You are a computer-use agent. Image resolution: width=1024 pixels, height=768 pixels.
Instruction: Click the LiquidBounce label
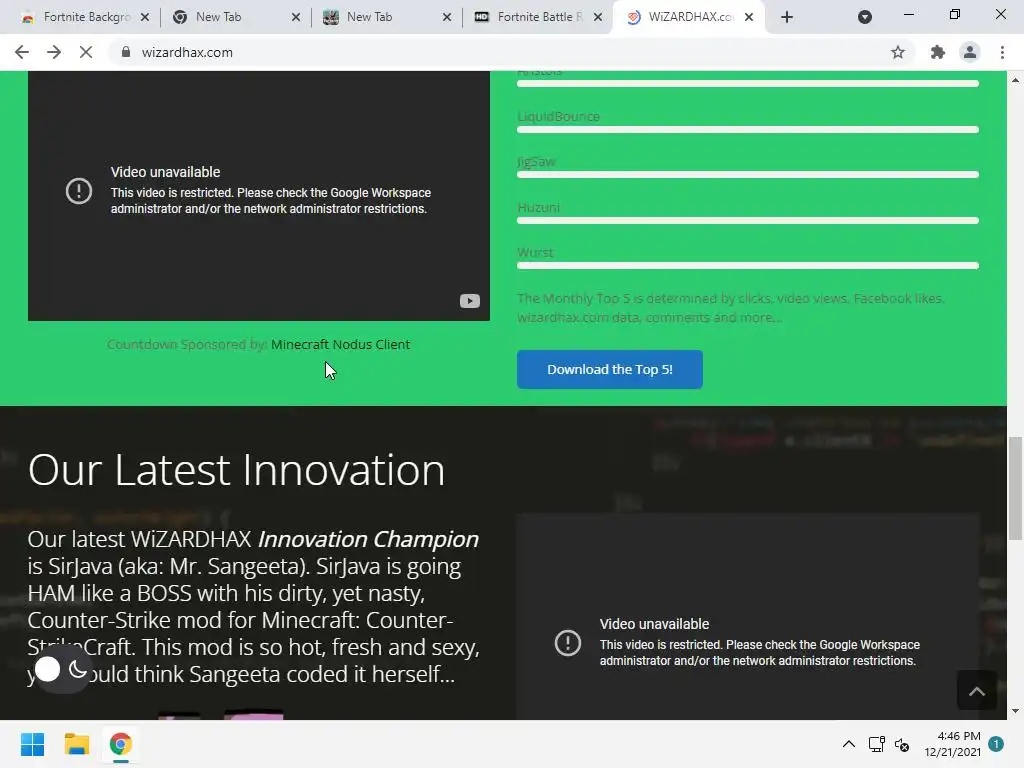pyautogui.click(x=558, y=116)
